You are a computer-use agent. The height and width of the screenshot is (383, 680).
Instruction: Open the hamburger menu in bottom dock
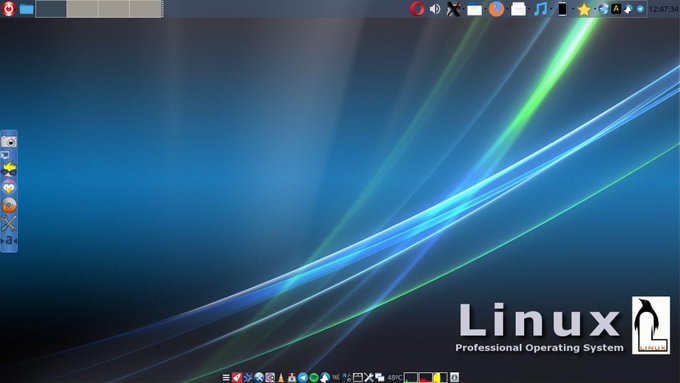(226, 377)
